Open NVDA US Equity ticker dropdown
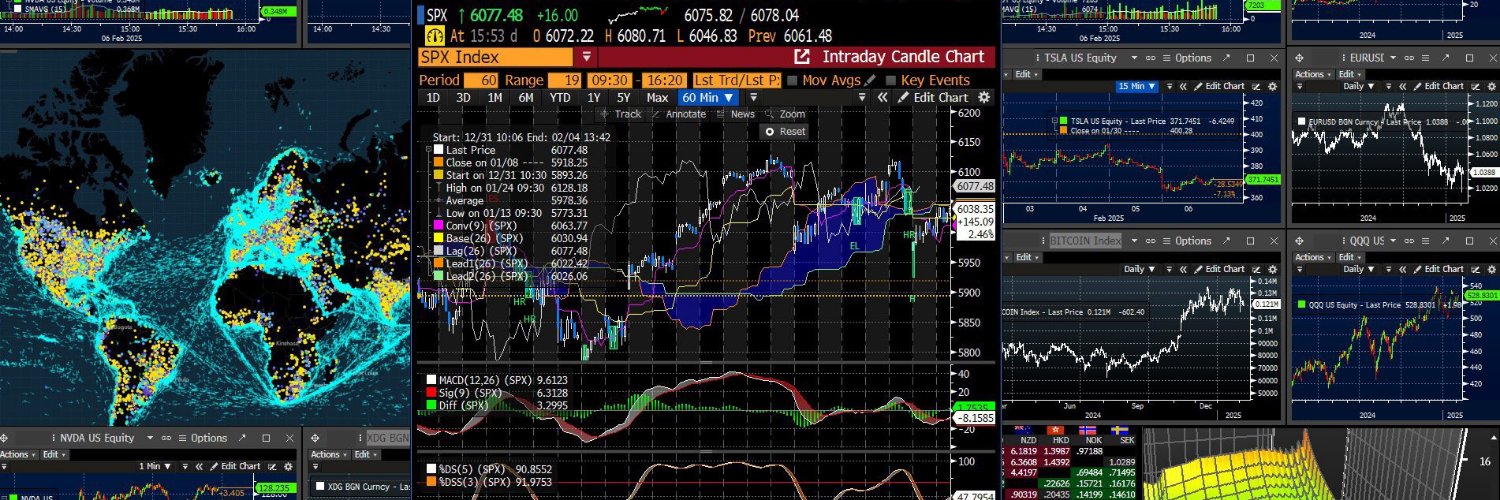 click(150, 438)
